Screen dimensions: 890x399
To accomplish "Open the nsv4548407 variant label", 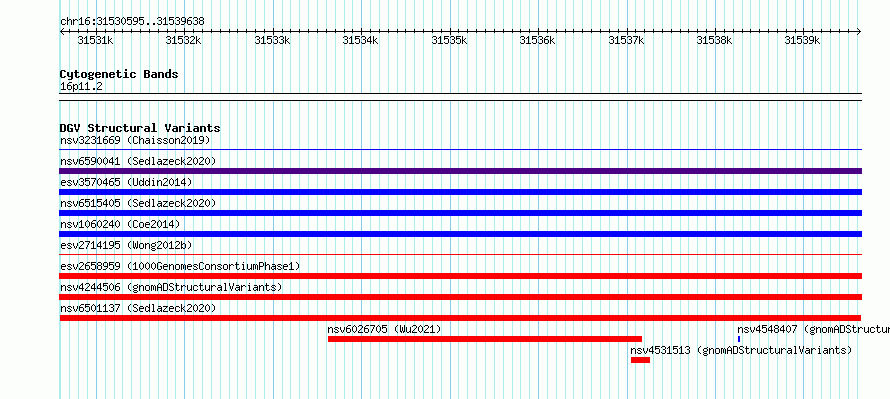I will 813,329.
